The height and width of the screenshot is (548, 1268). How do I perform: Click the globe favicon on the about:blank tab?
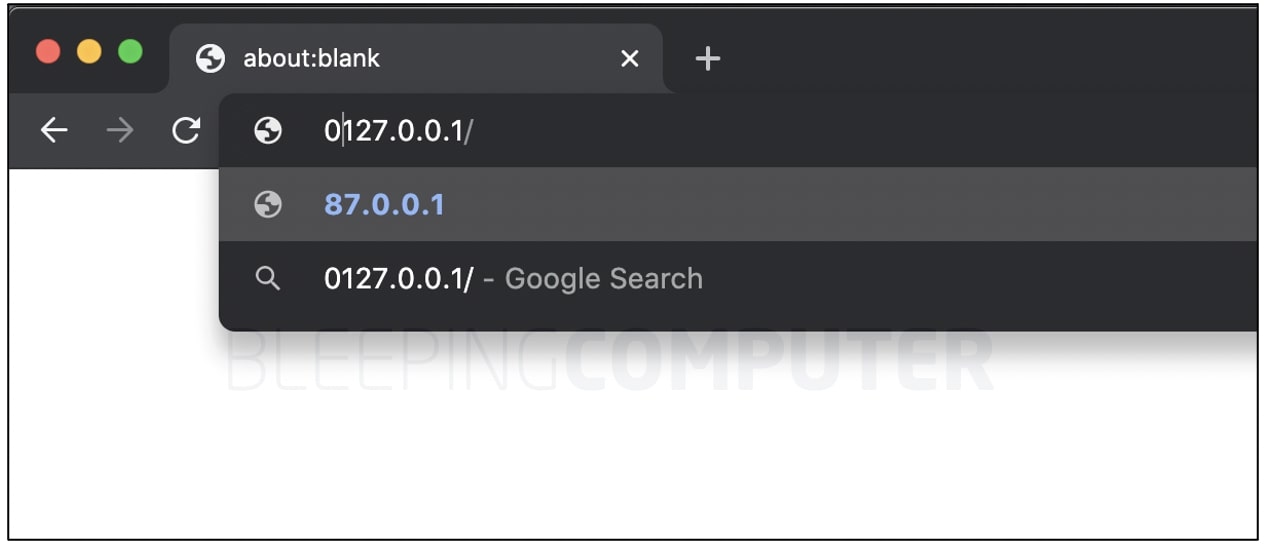coord(210,59)
